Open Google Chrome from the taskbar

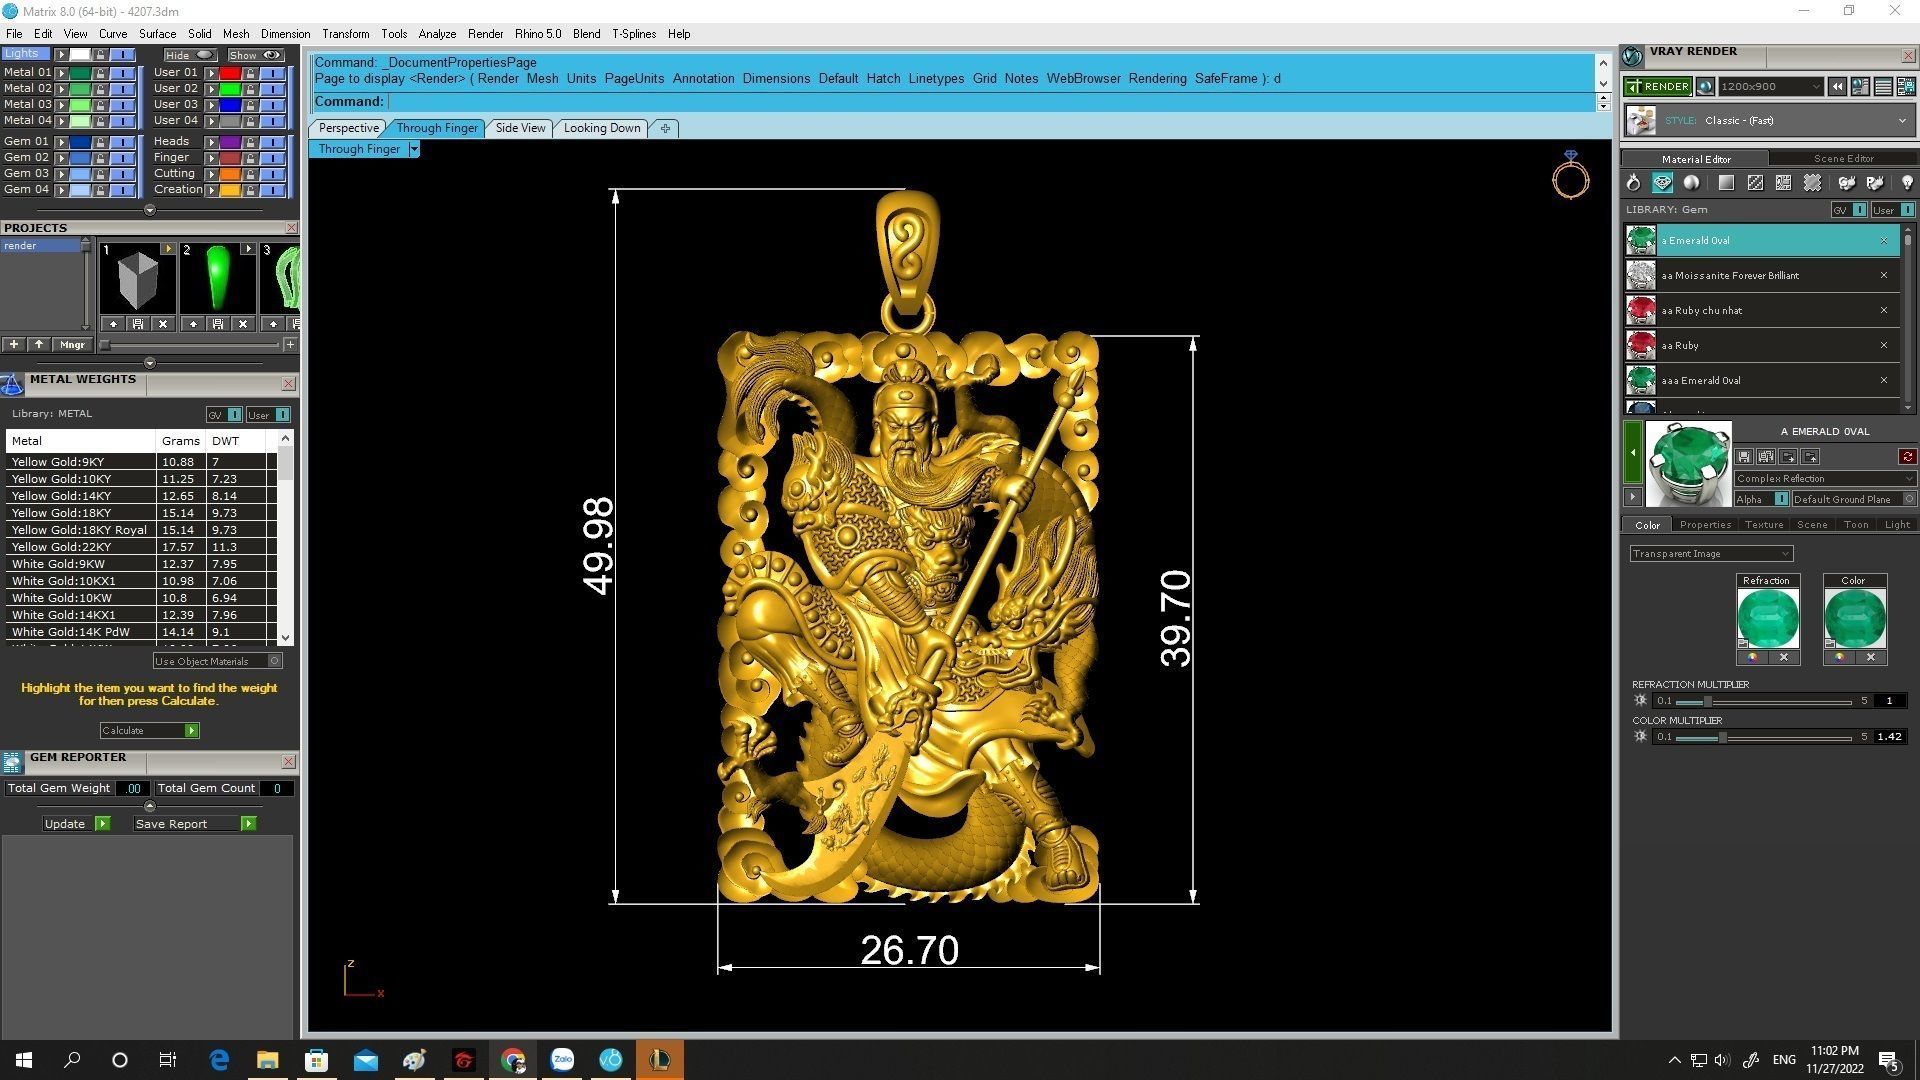[x=513, y=1059]
